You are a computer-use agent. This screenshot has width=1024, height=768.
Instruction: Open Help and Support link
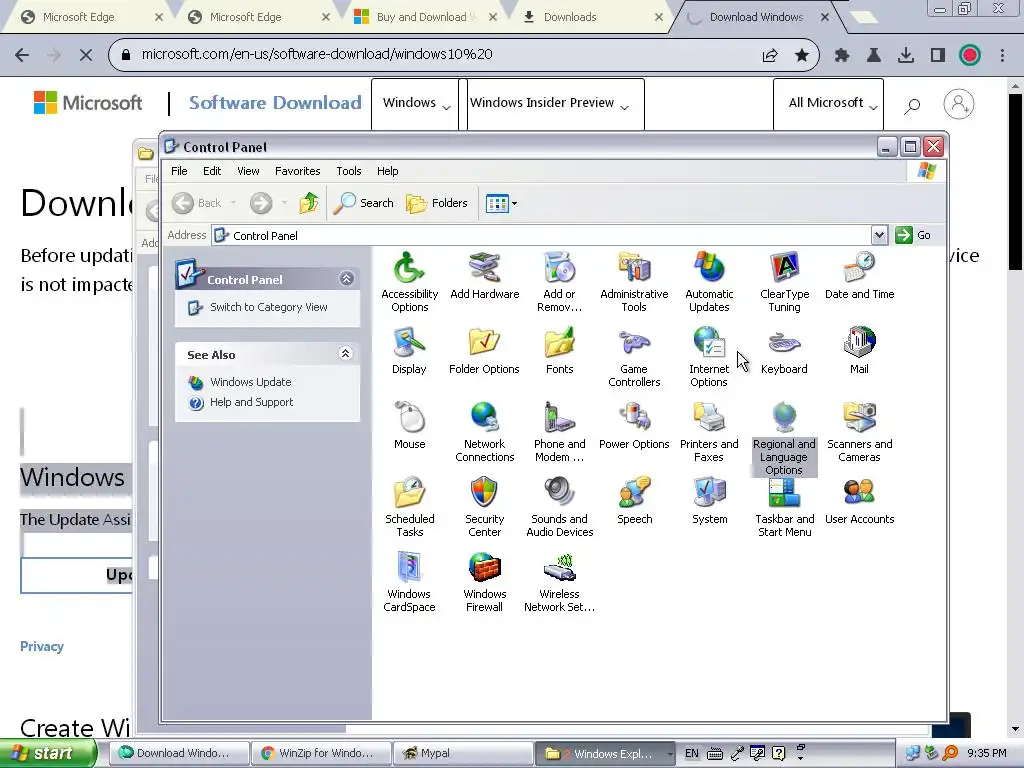(x=251, y=402)
